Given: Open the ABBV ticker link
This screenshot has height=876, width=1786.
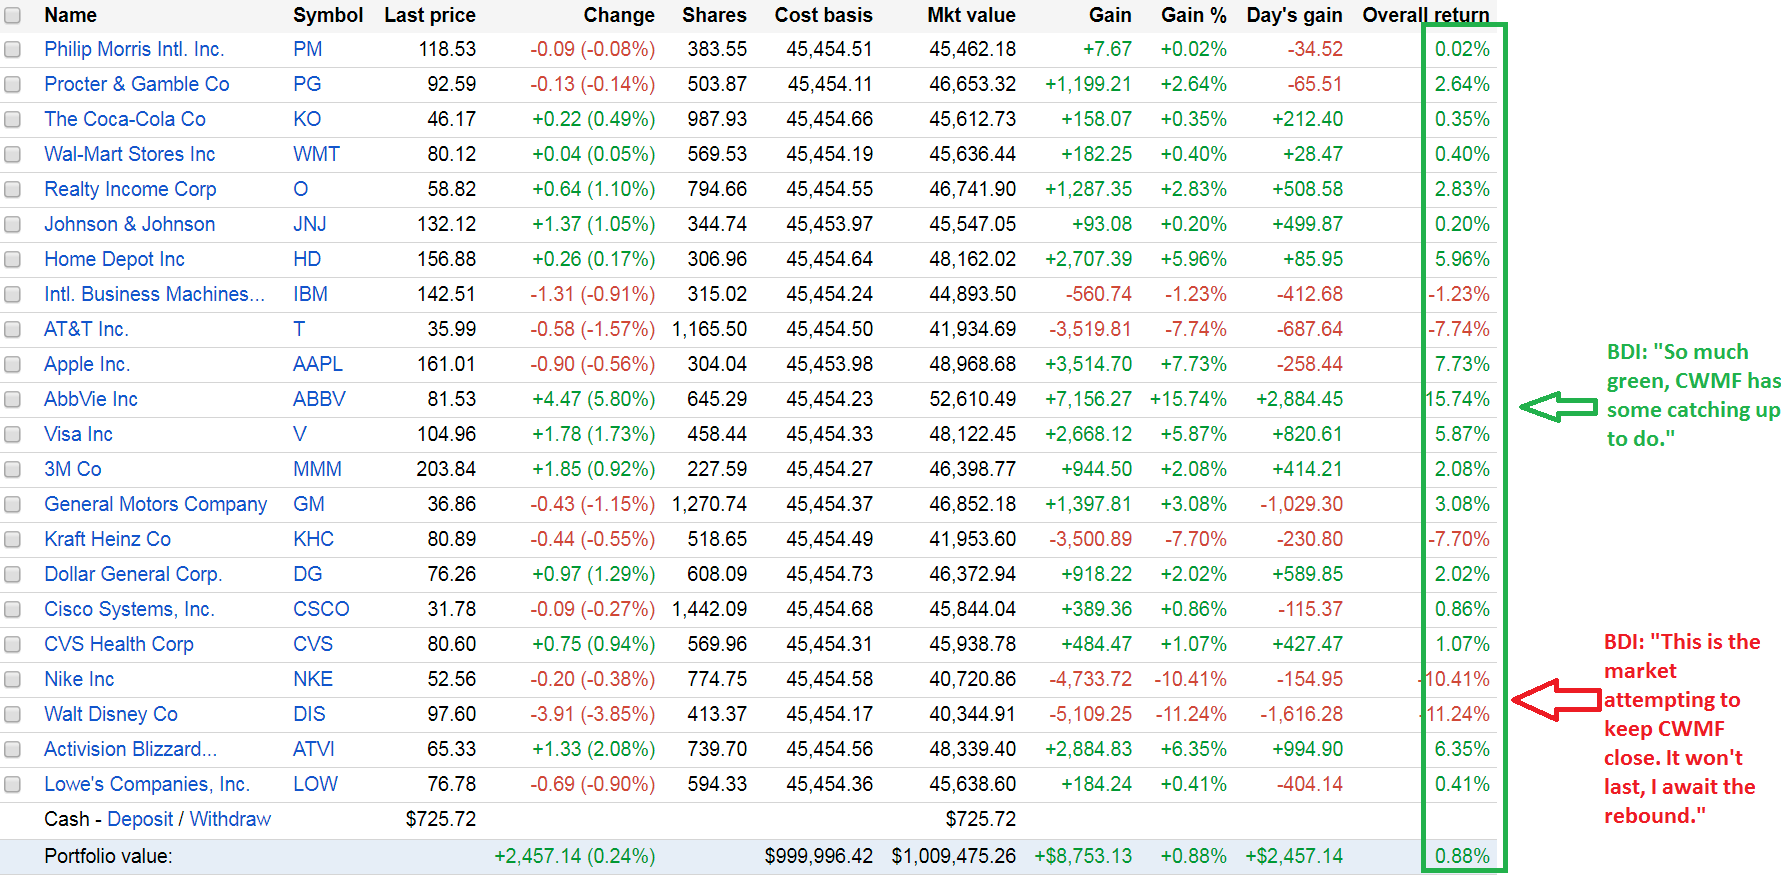Looking at the screenshot, I should (319, 399).
